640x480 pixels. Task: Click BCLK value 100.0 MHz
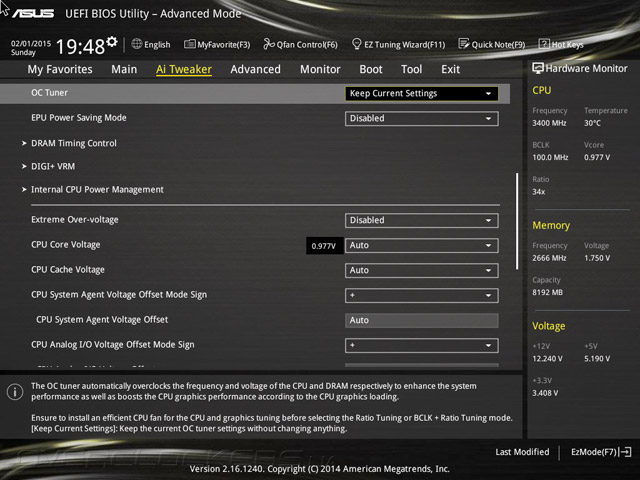coord(550,158)
